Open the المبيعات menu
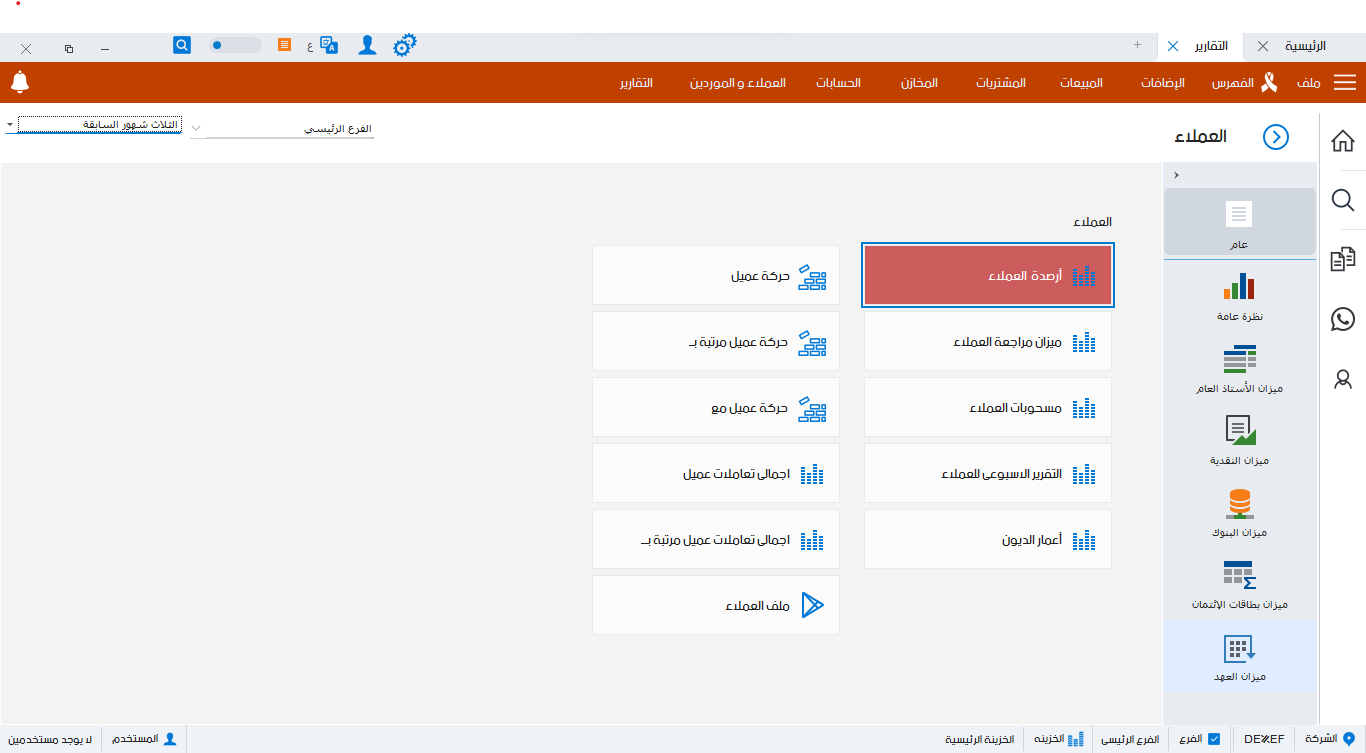This screenshot has height=753, width=1366. pyautogui.click(x=1082, y=83)
